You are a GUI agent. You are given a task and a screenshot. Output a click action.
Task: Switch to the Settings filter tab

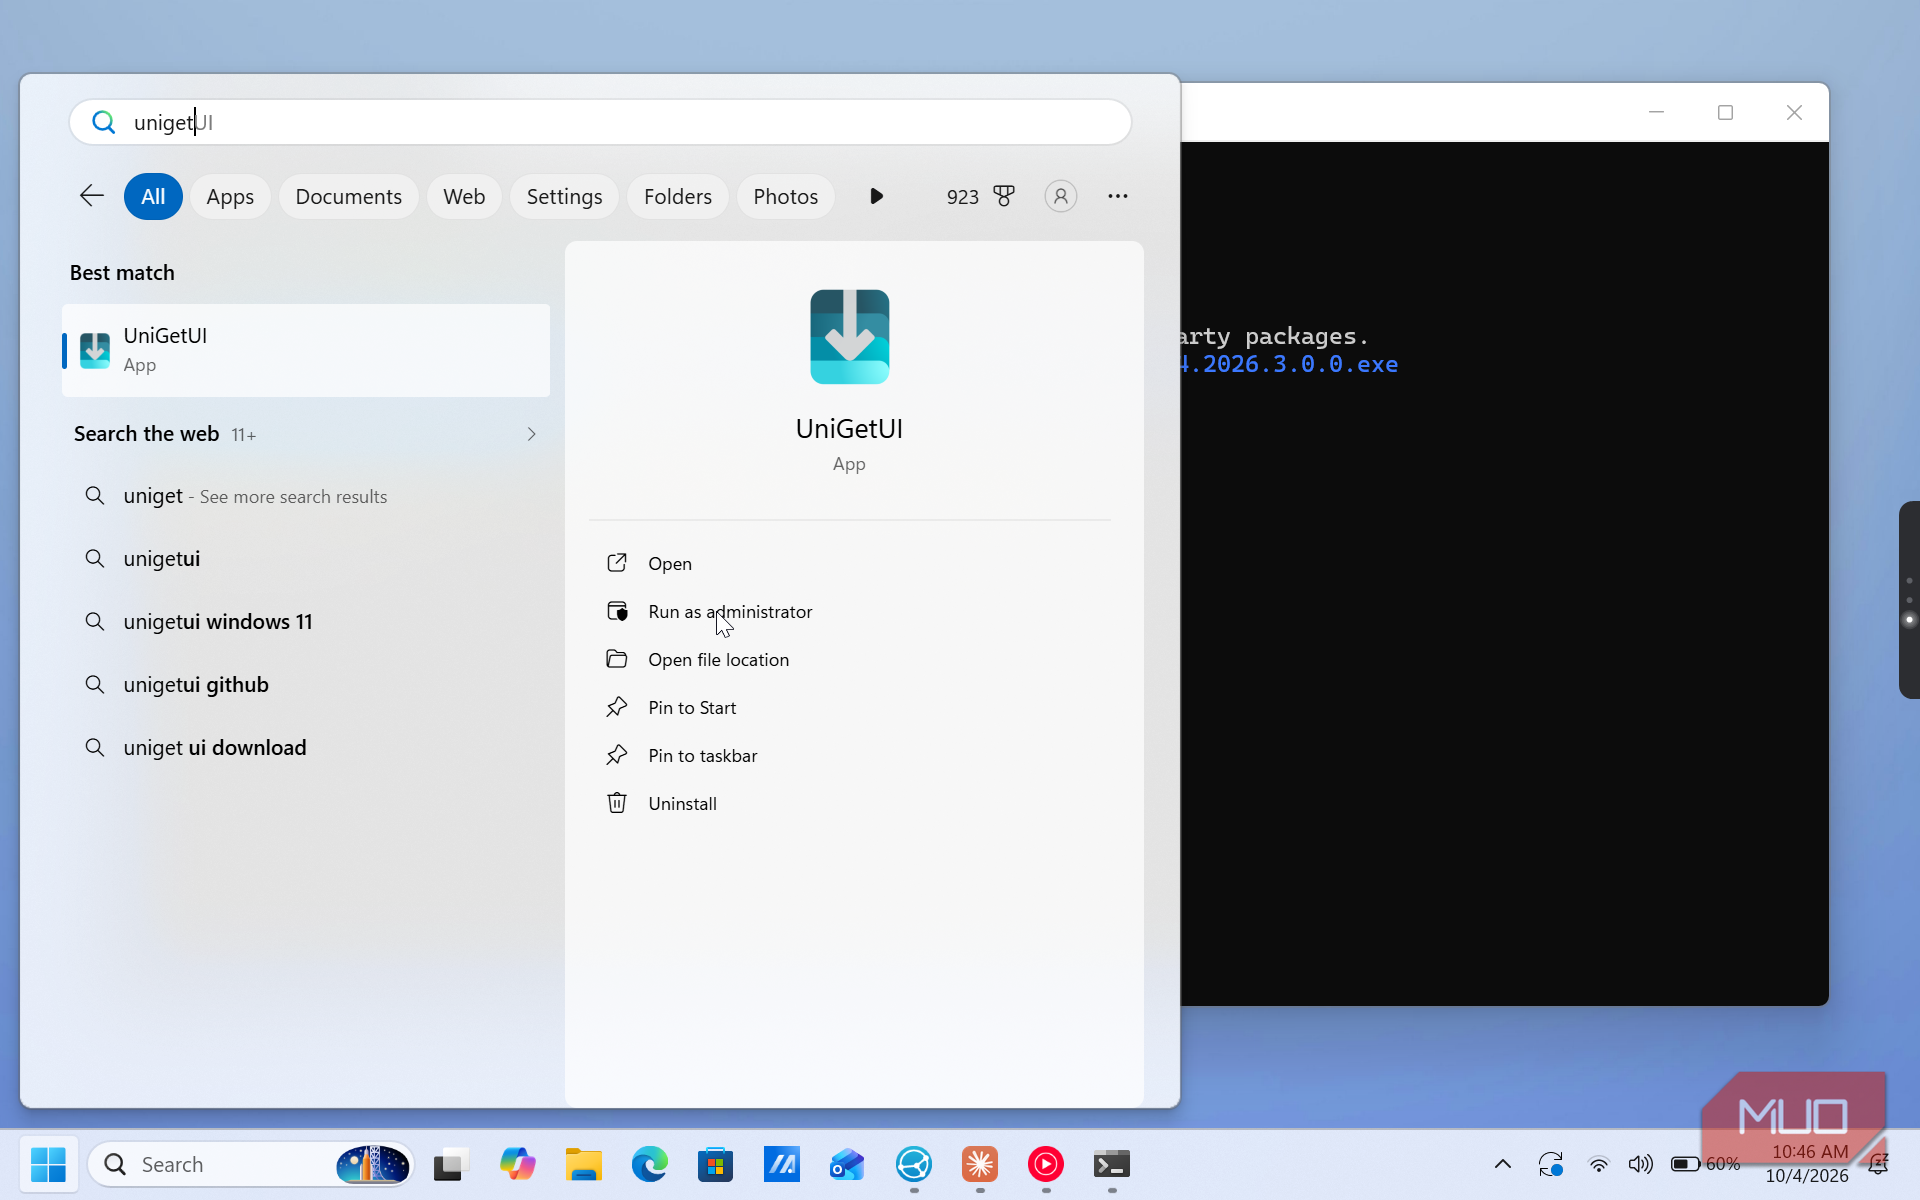(564, 196)
